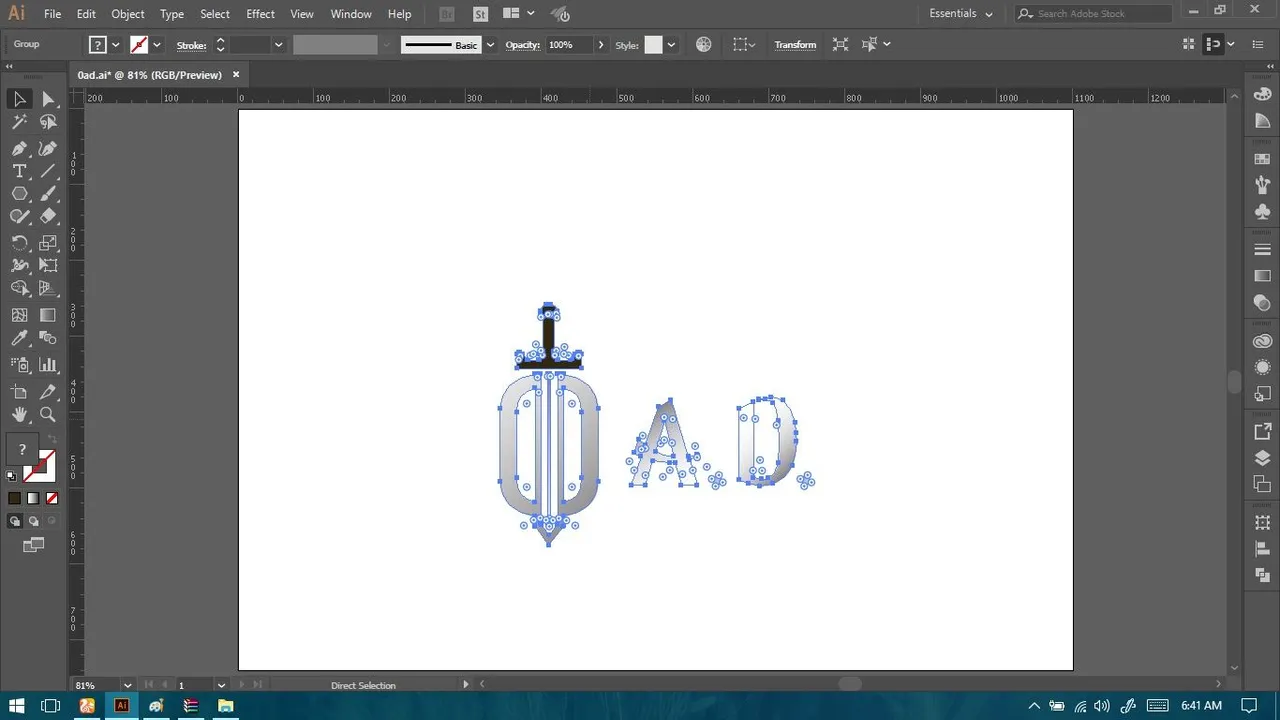Select the Zoom tool
This screenshot has width=1280, height=720.
click(x=48, y=415)
